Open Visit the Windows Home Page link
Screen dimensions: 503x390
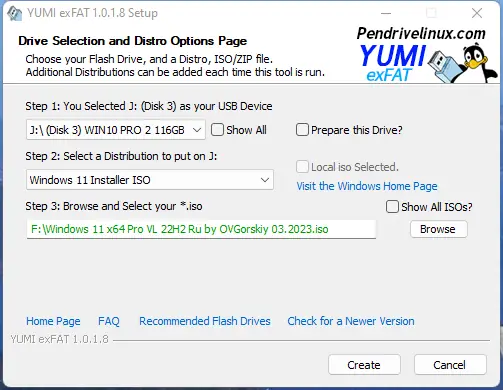point(367,186)
